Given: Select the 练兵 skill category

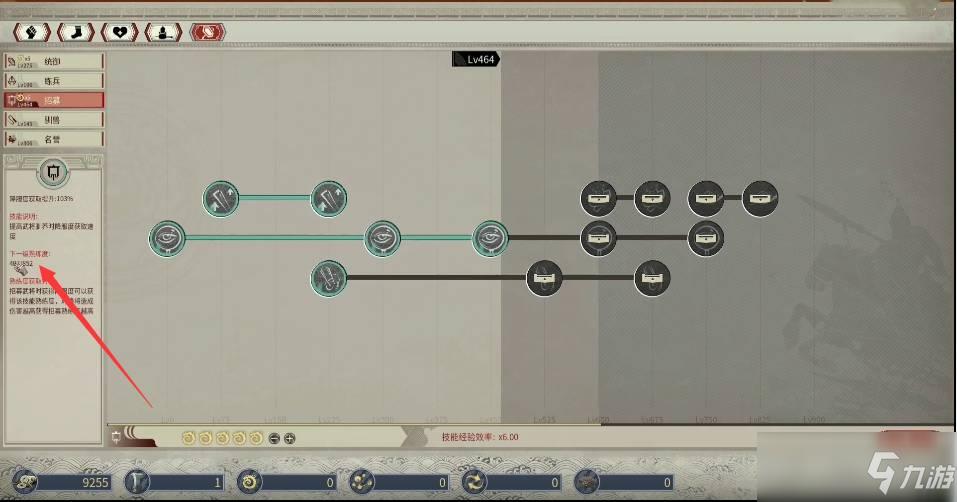Looking at the screenshot, I should click(x=54, y=81).
